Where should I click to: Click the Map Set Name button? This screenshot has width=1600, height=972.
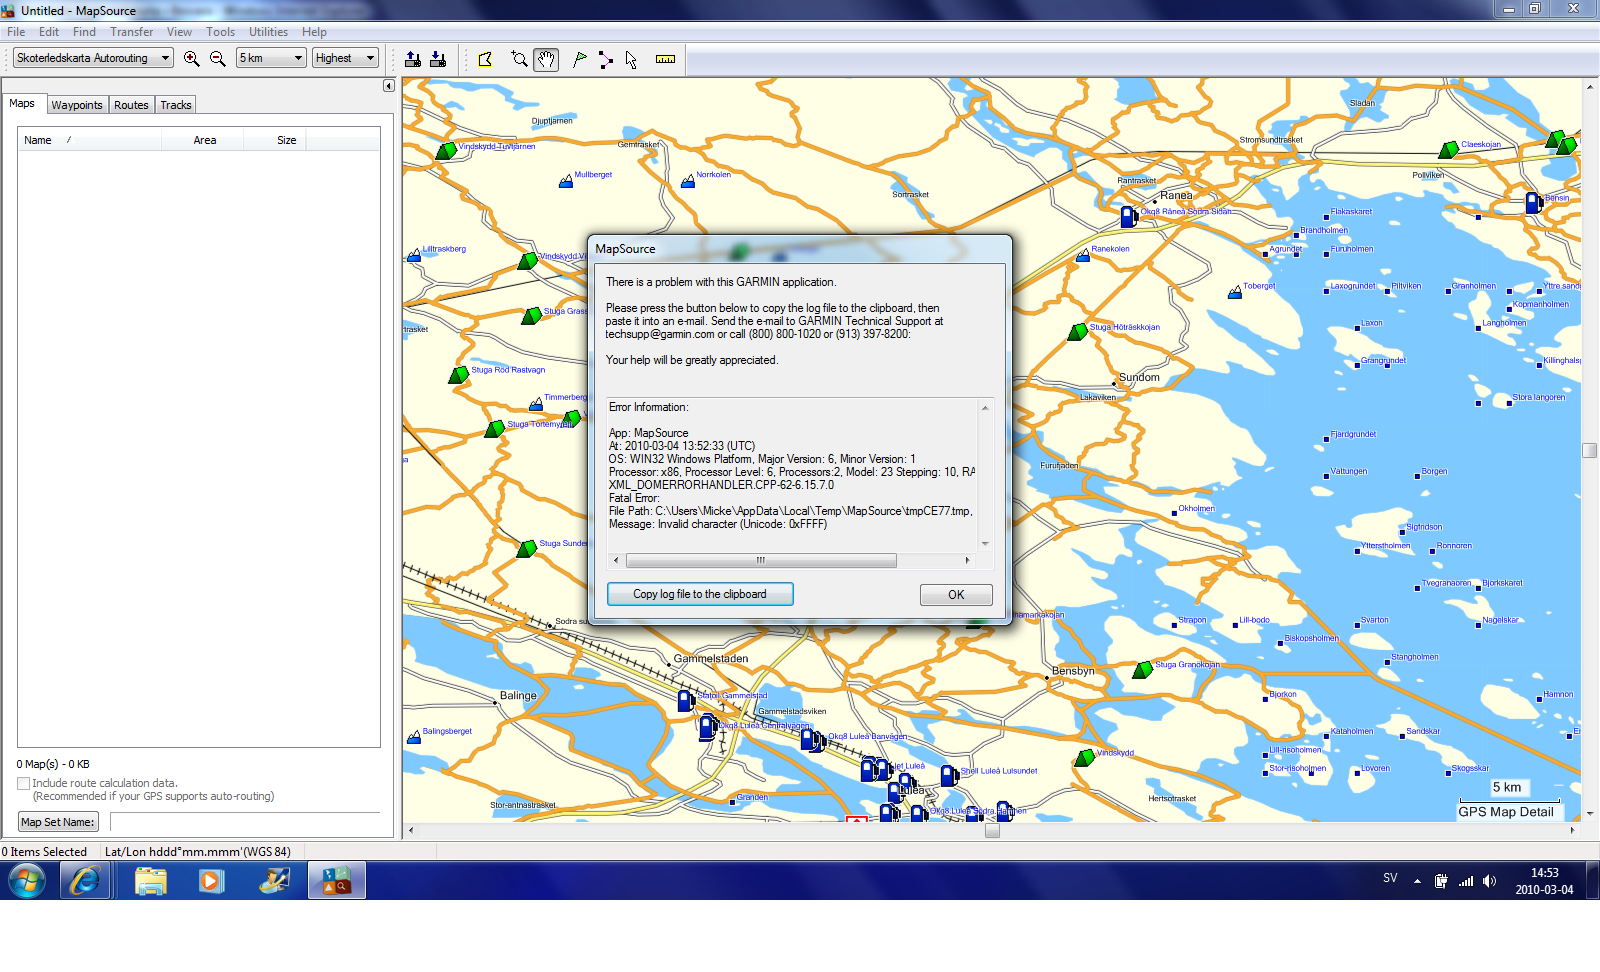pyautogui.click(x=58, y=822)
